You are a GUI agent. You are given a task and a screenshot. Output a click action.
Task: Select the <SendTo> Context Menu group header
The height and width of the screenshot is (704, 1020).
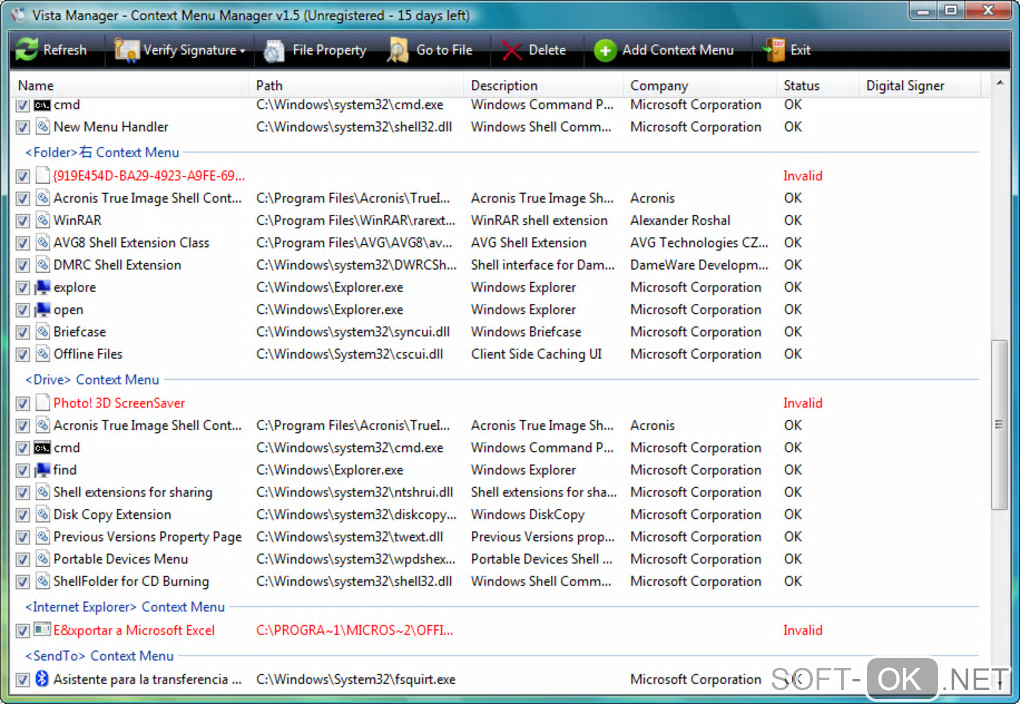point(100,655)
